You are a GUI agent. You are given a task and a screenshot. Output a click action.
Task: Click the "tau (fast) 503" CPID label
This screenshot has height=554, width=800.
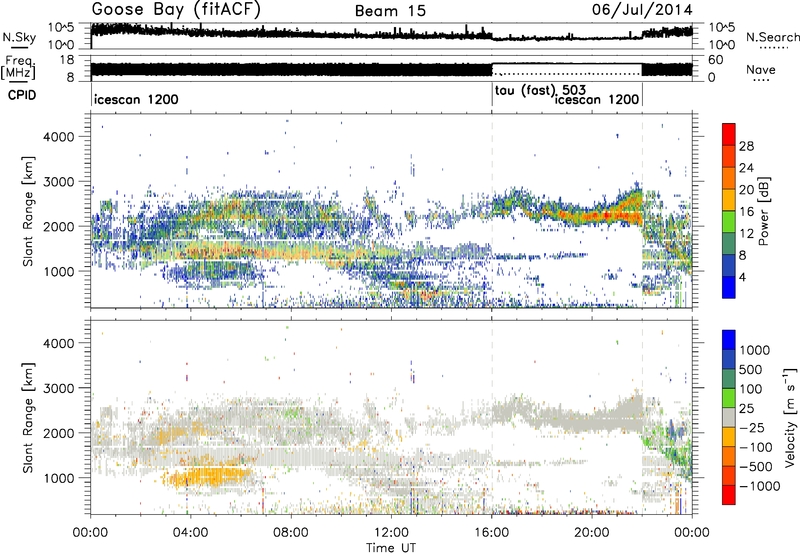(x=540, y=91)
